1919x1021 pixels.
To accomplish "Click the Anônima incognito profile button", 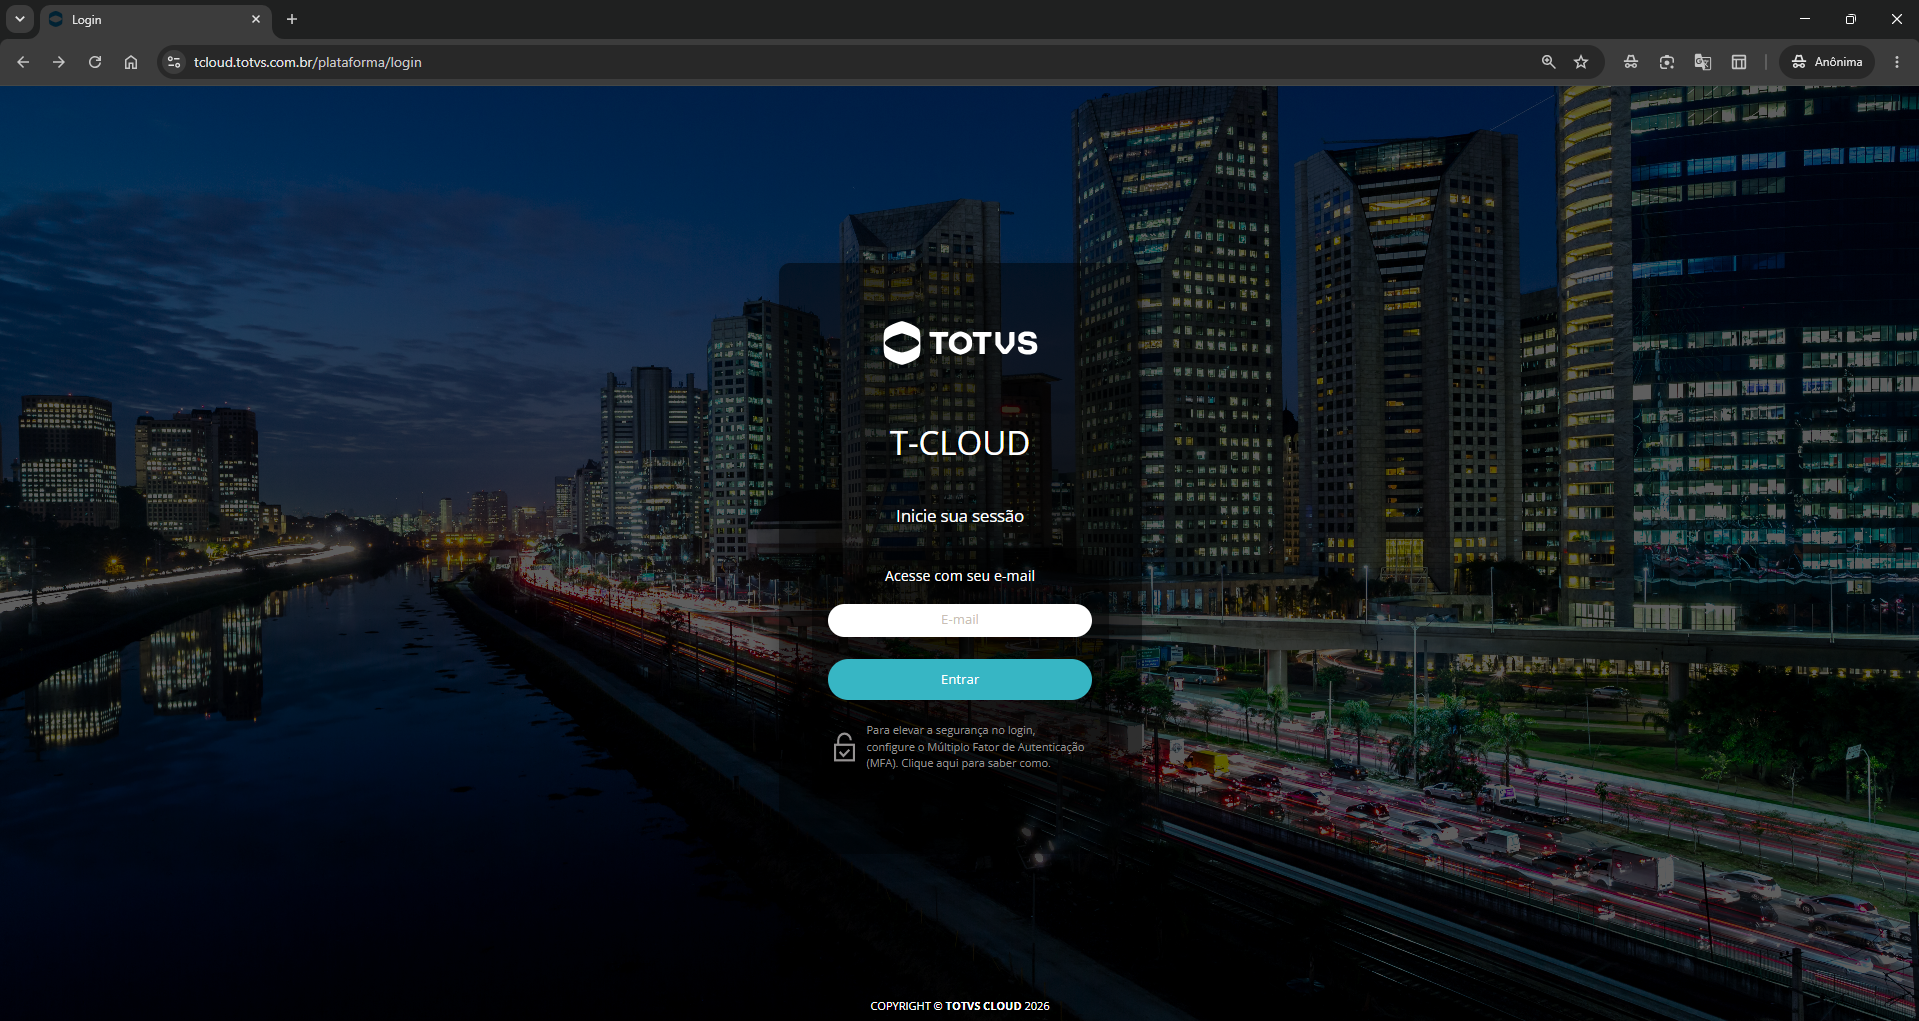I will click(1827, 62).
